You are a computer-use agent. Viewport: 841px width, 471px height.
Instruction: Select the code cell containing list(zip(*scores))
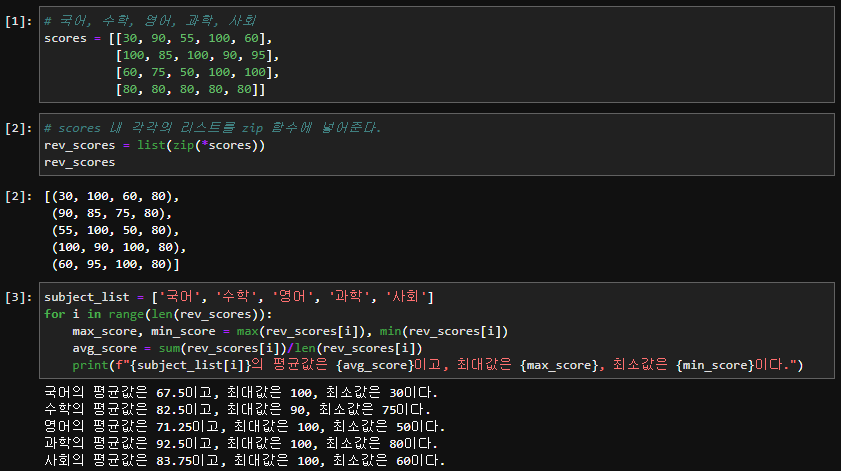tap(437, 144)
